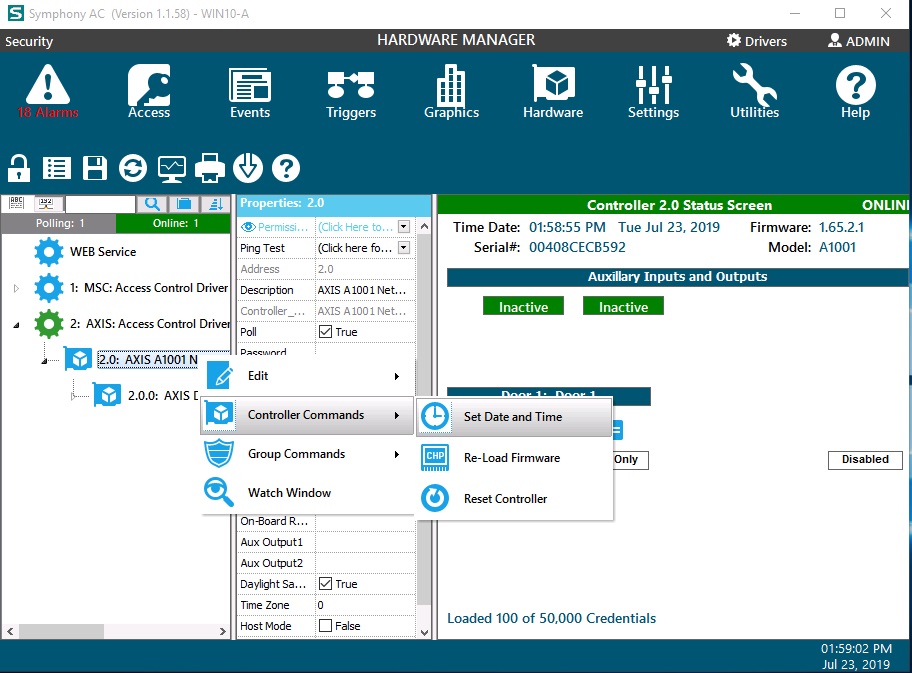Open the Events section

click(x=250, y=92)
